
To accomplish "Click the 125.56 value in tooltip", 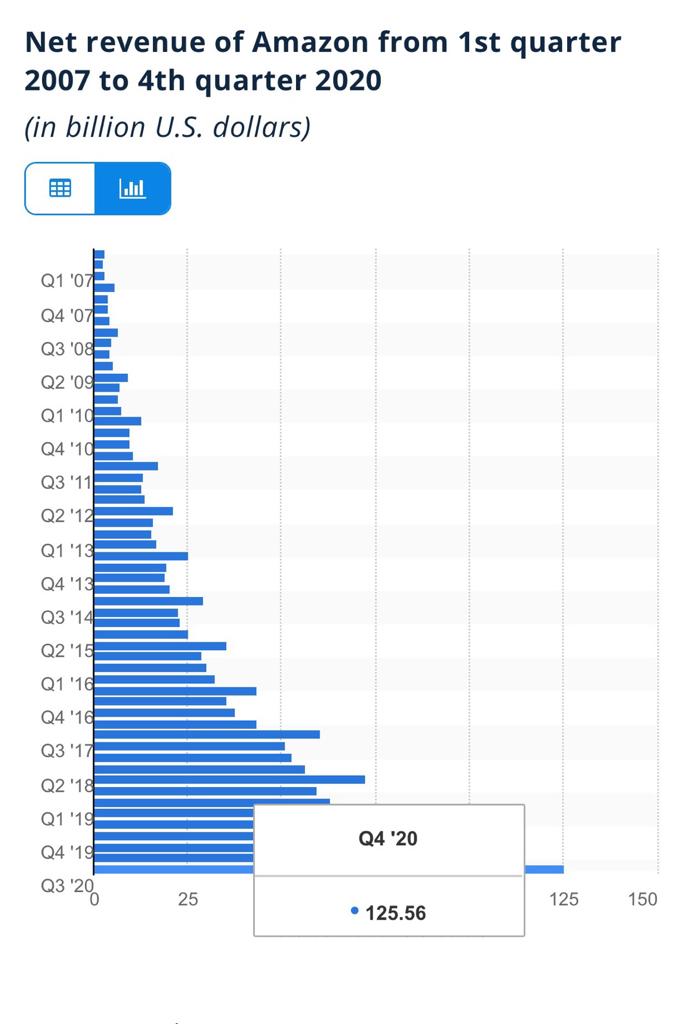I will [395, 912].
